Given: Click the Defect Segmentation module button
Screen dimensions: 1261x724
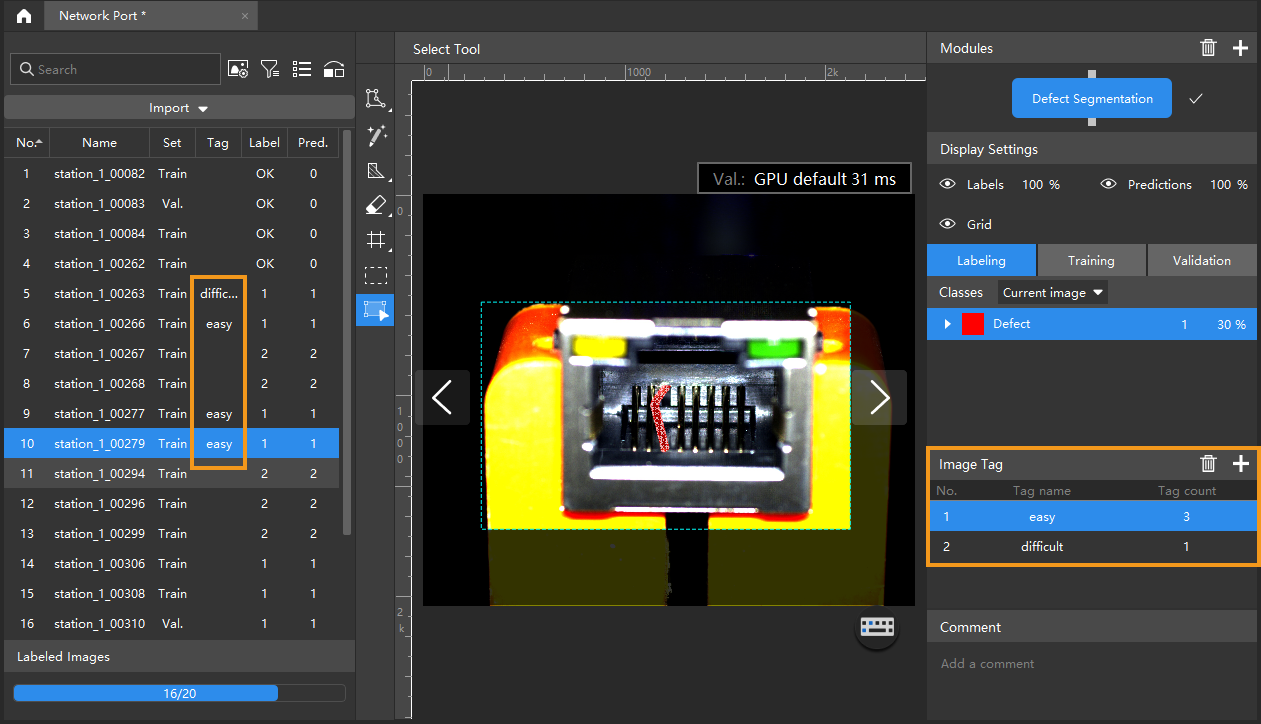Looking at the screenshot, I should [1092, 99].
